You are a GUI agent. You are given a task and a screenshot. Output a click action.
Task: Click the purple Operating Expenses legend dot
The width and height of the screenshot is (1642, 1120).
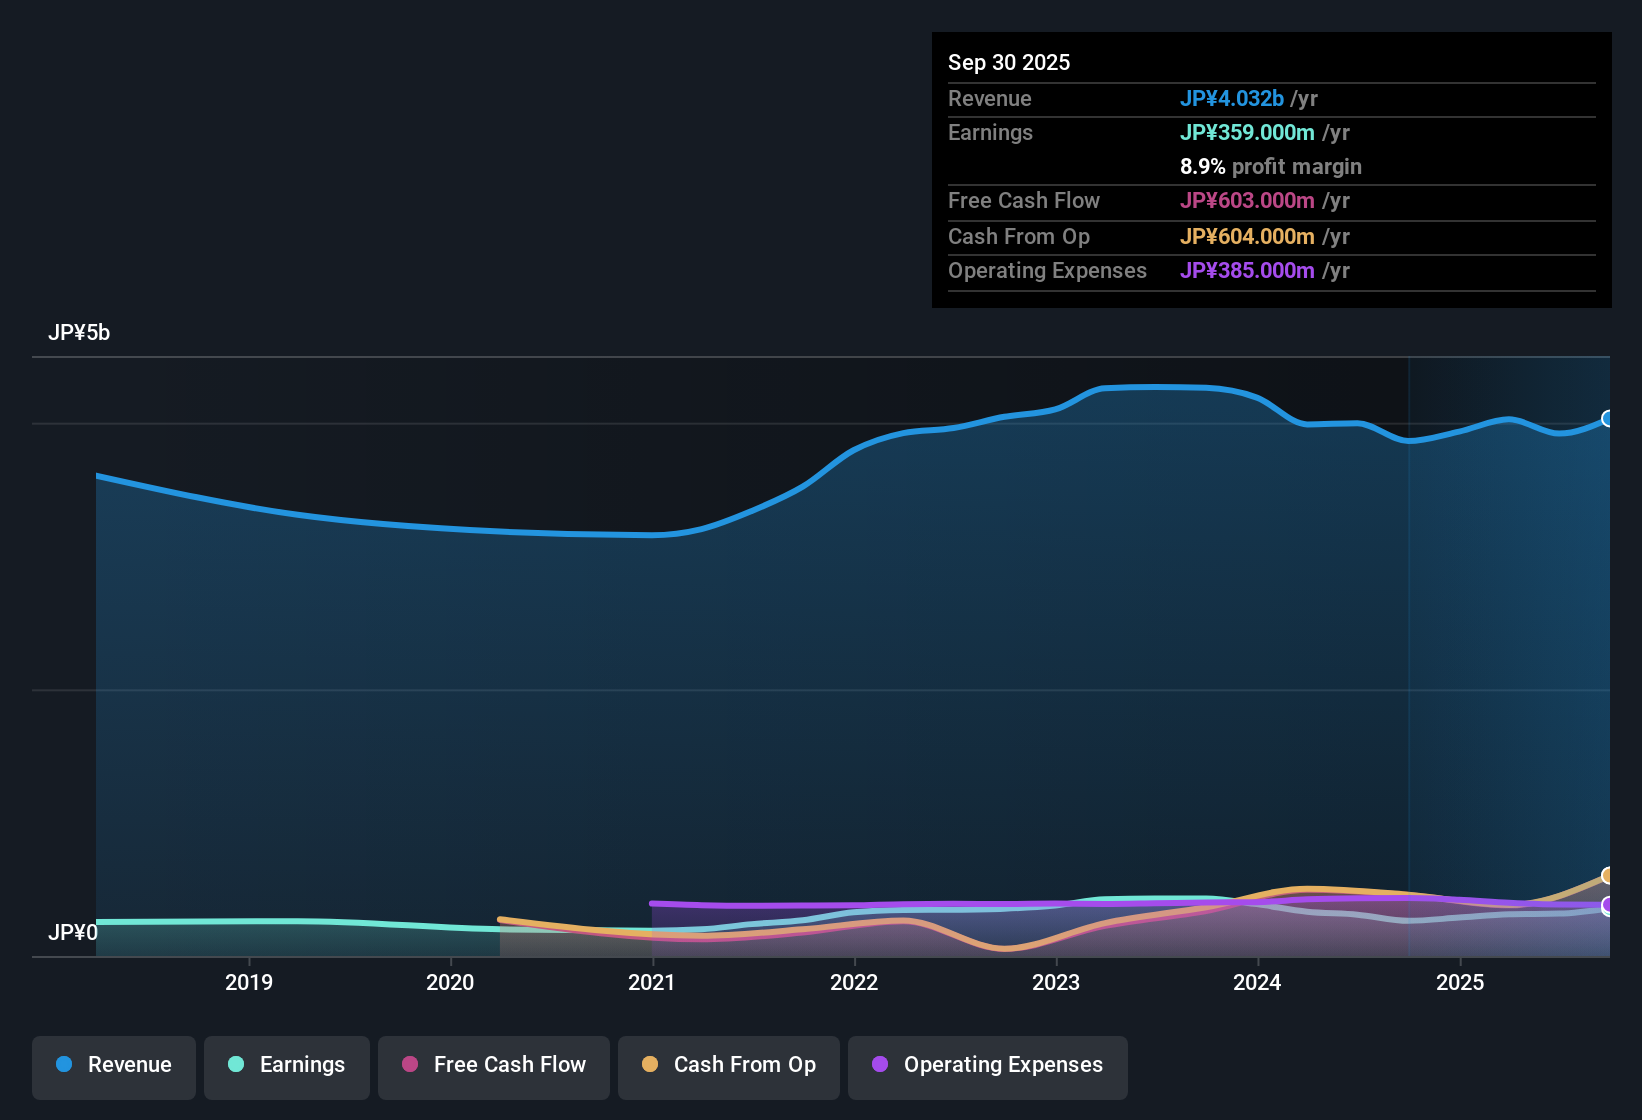click(x=880, y=1065)
